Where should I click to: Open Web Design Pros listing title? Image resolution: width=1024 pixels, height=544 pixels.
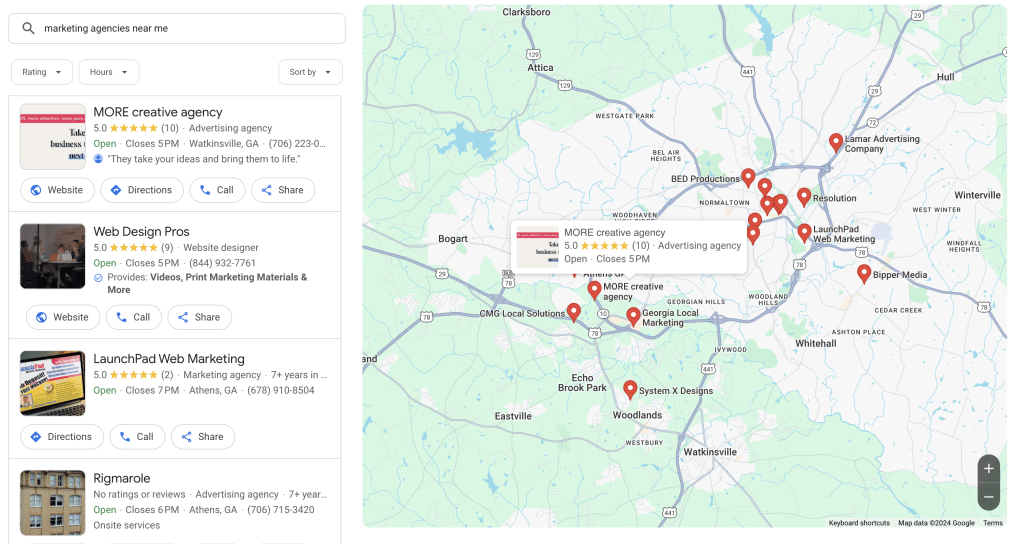tap(141, 232)
